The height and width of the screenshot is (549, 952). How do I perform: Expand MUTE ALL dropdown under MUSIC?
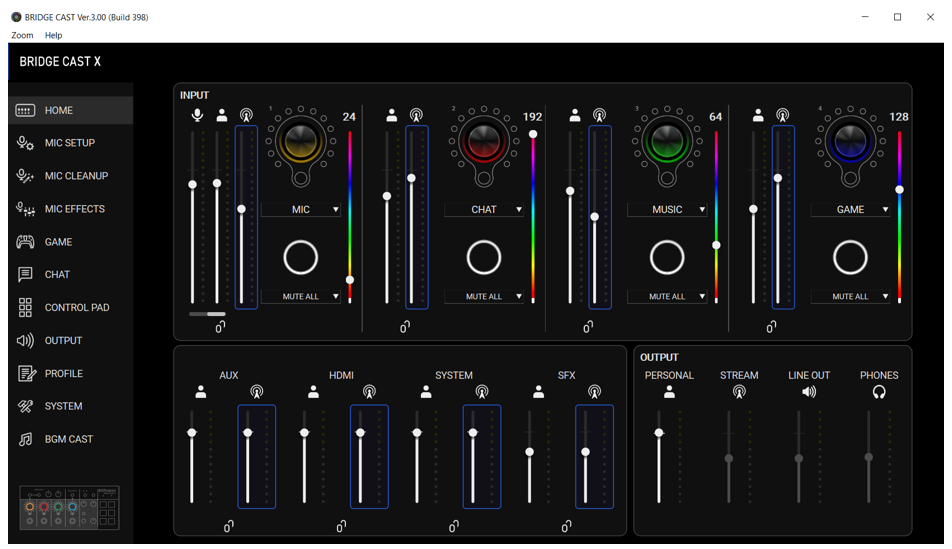[667, 296]
